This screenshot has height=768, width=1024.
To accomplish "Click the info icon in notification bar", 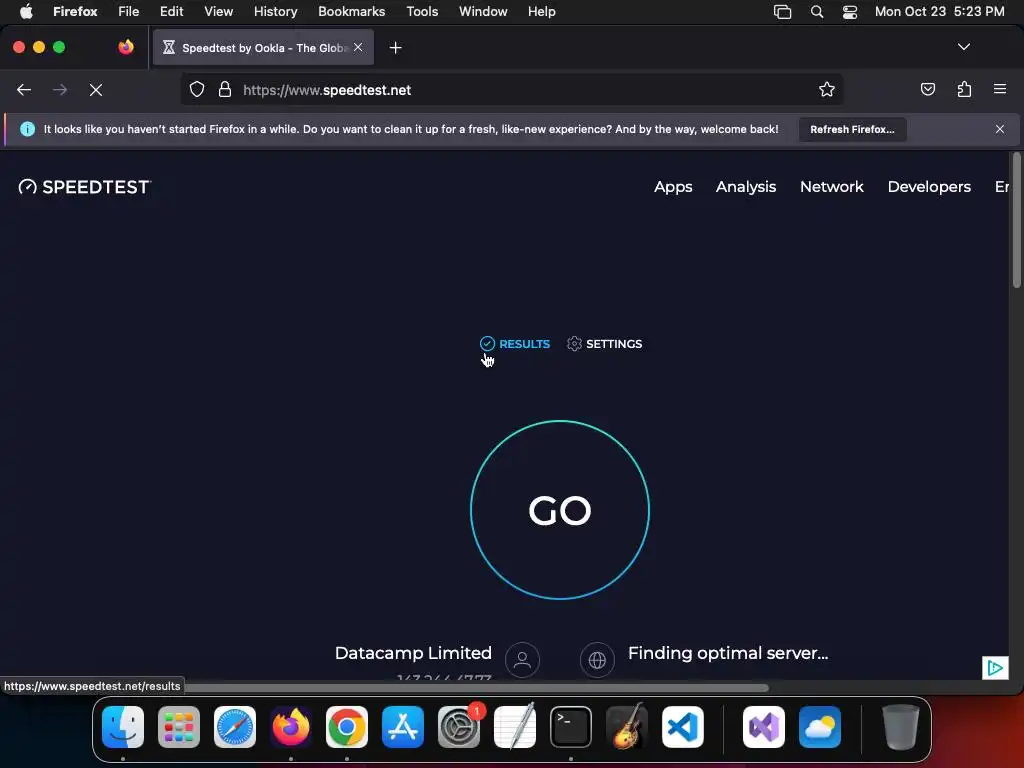I will tap(27, 129).
